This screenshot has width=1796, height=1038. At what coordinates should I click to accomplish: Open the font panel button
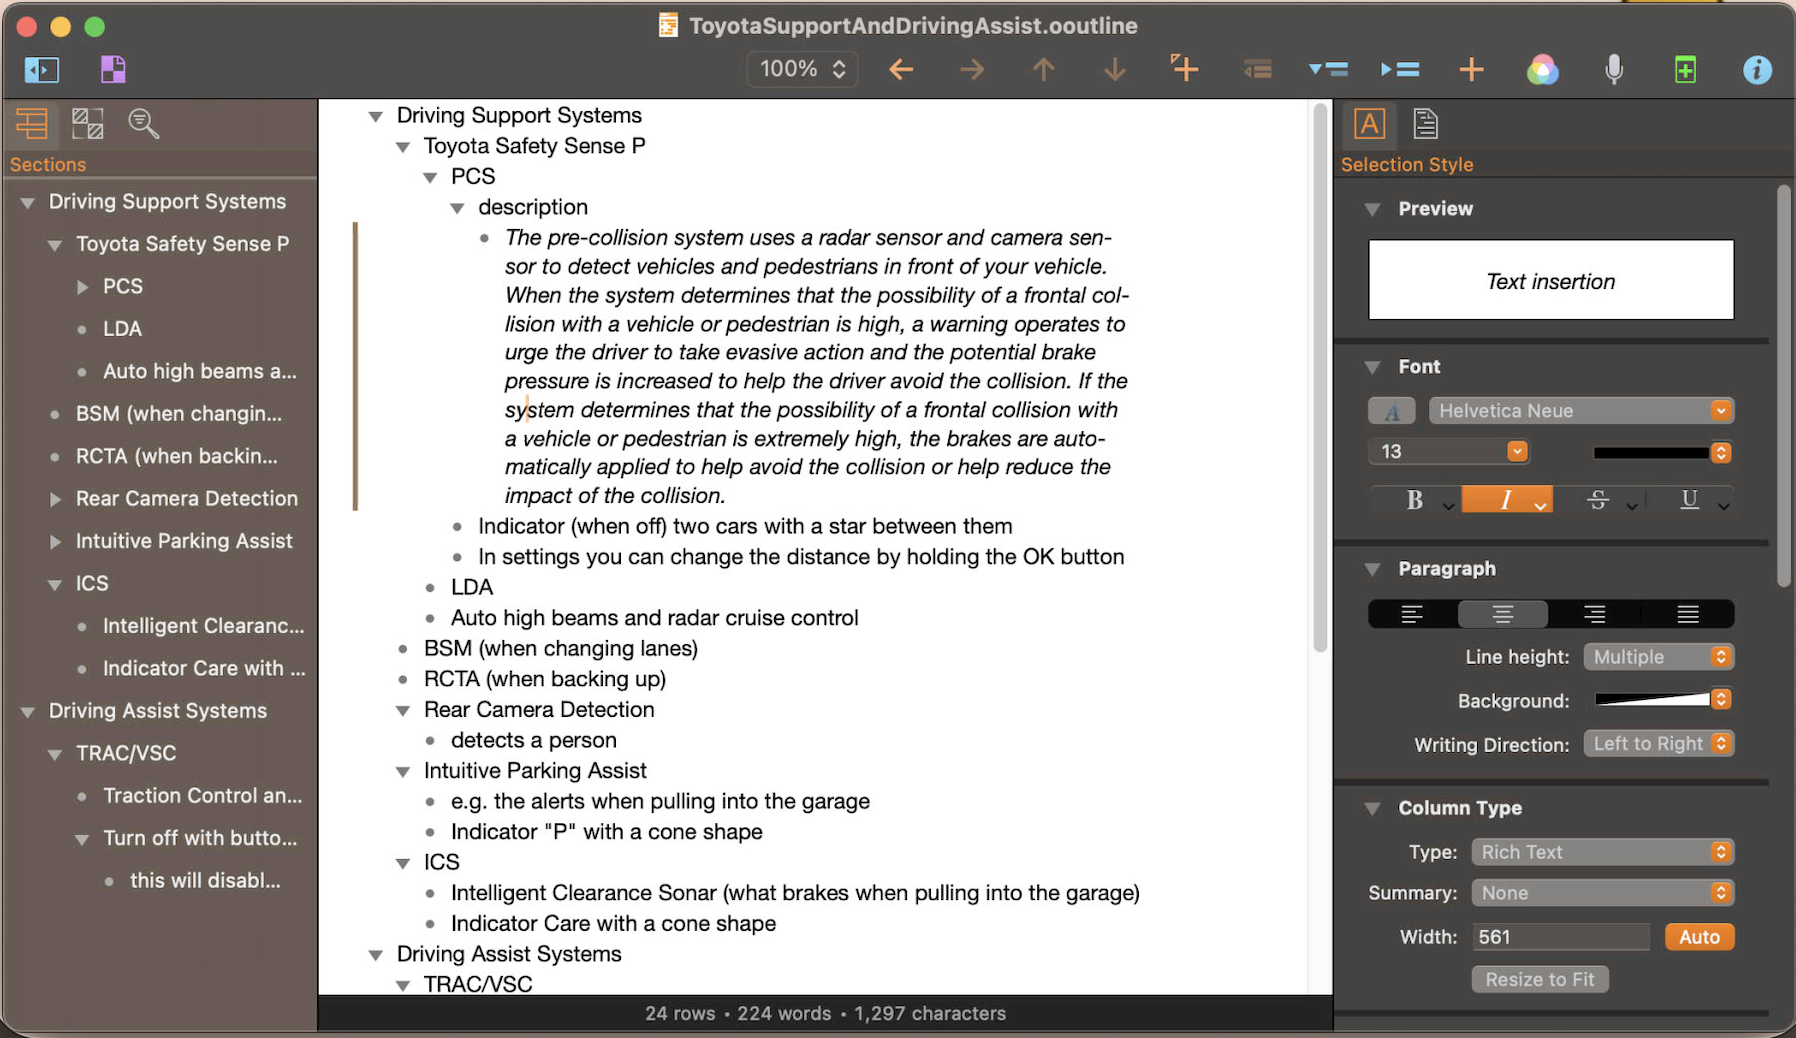pos(1391,411)
